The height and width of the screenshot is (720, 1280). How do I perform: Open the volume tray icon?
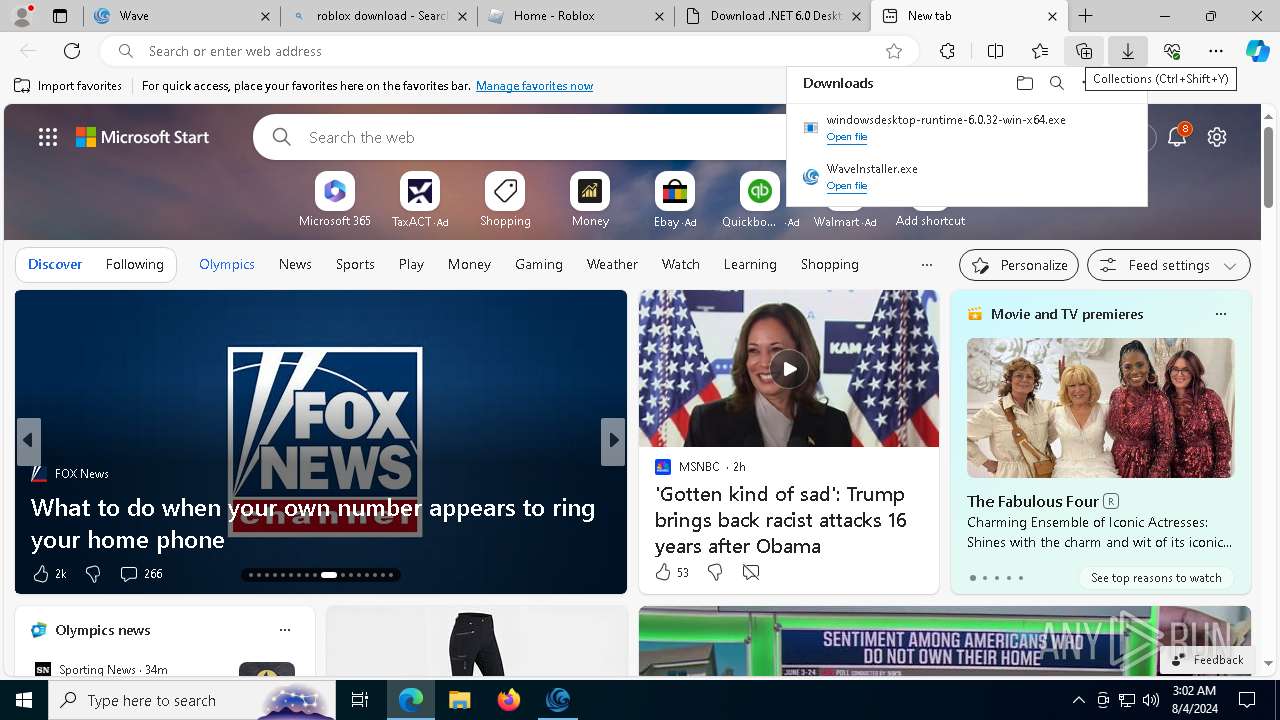(1151, 700)
